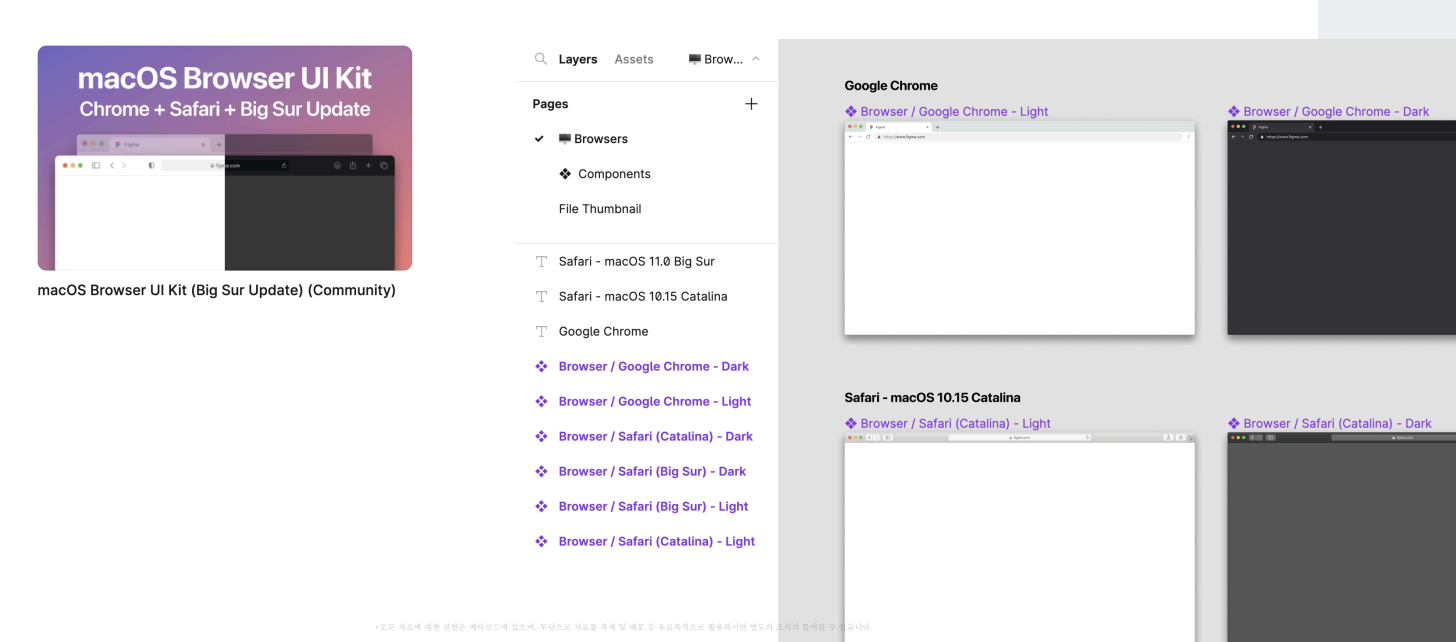
Task: Select the Chrome Light browser frame
Action: [x=1020, y=228]
